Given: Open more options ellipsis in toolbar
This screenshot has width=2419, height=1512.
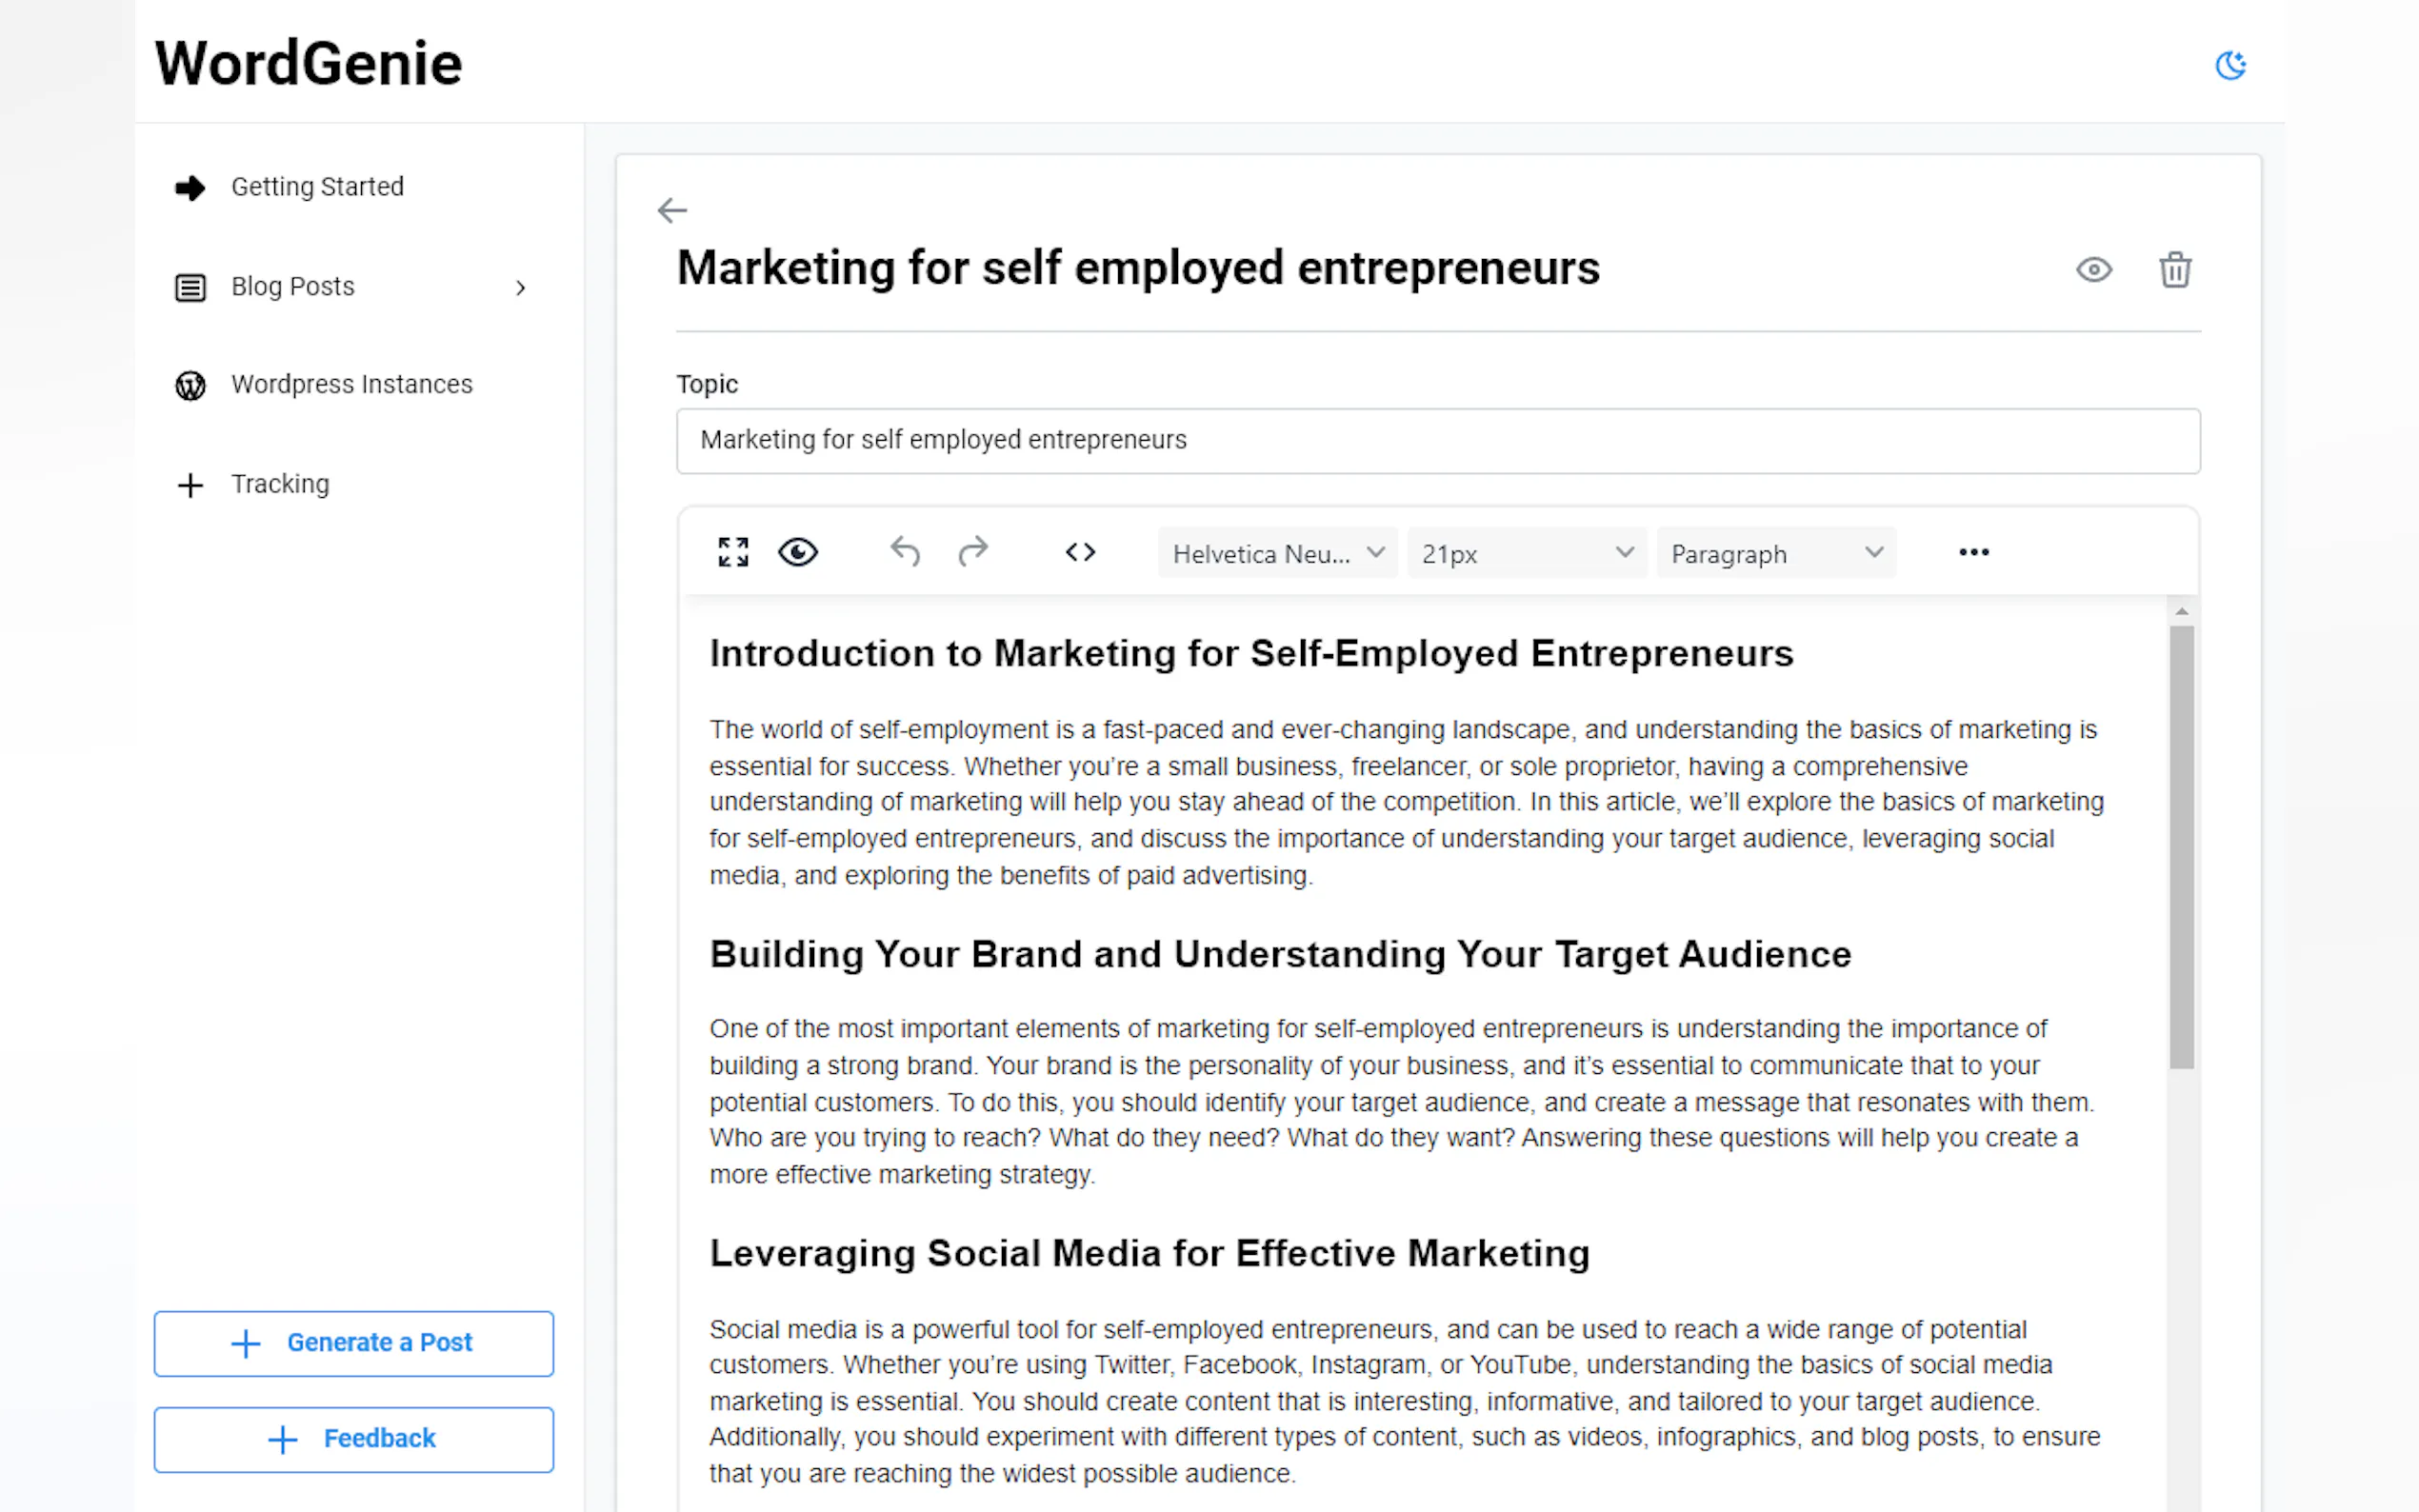Looking at the screenshot, I should [1973, 552].
